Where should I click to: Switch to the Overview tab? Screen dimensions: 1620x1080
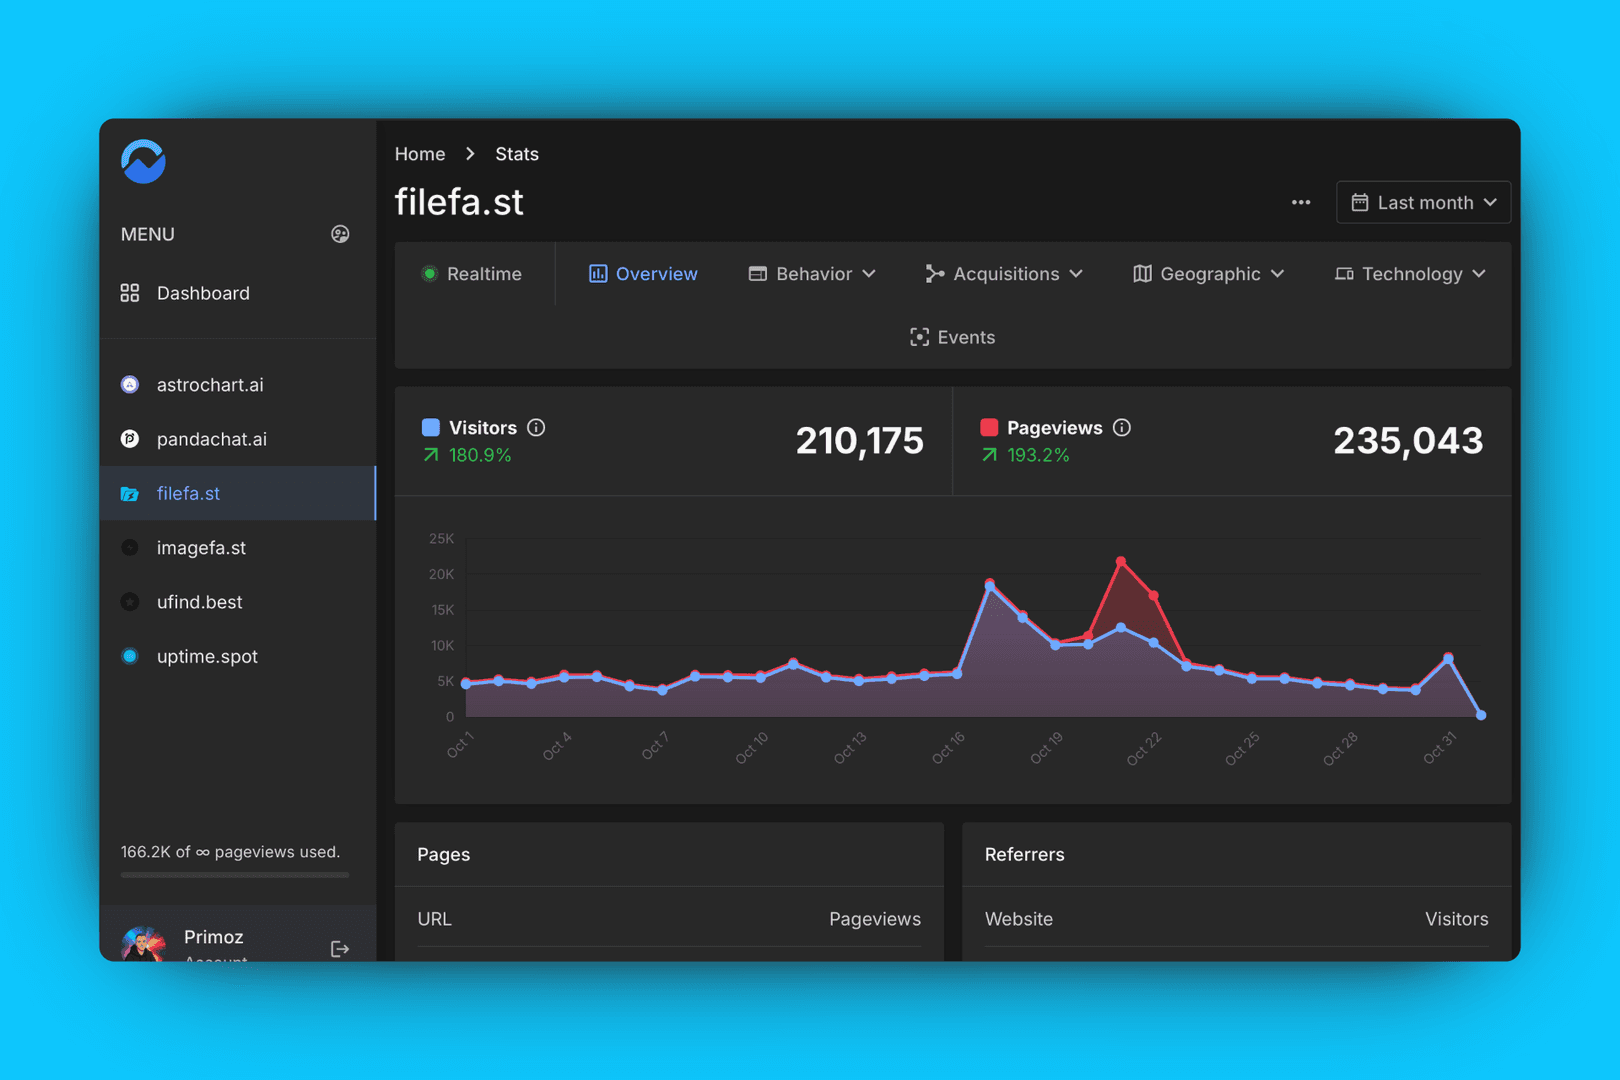coord(643,273)
